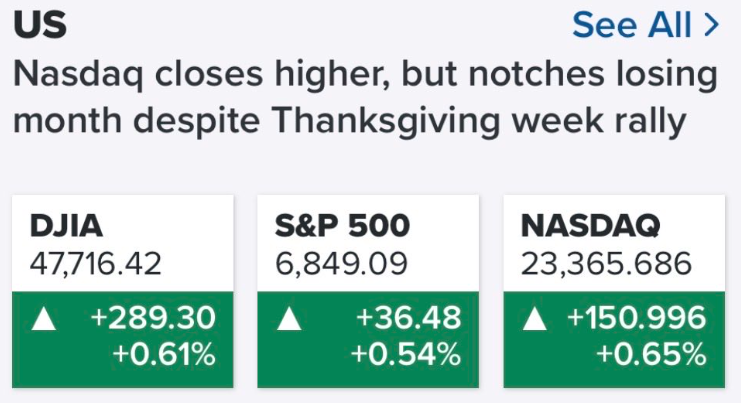
Task: Click S&P 500 up-arrow triangle icon
Action: [288, 319]
